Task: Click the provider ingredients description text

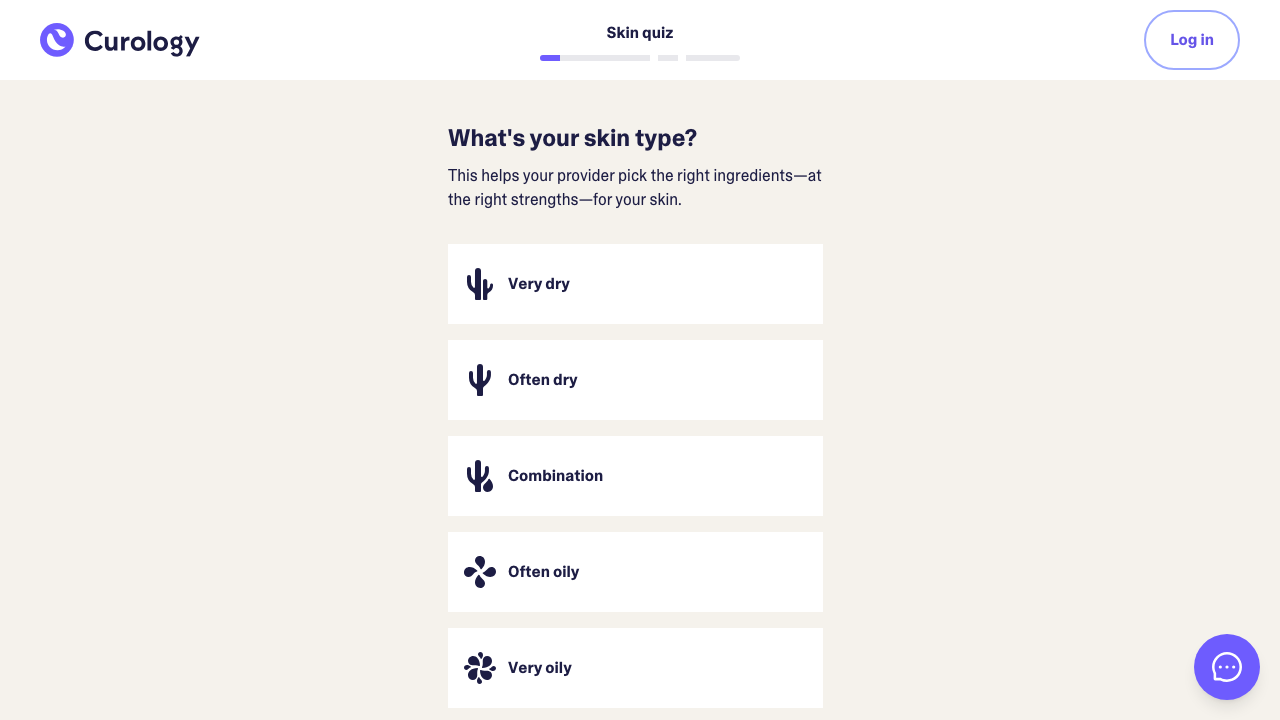Action: [x=634, y=188]
